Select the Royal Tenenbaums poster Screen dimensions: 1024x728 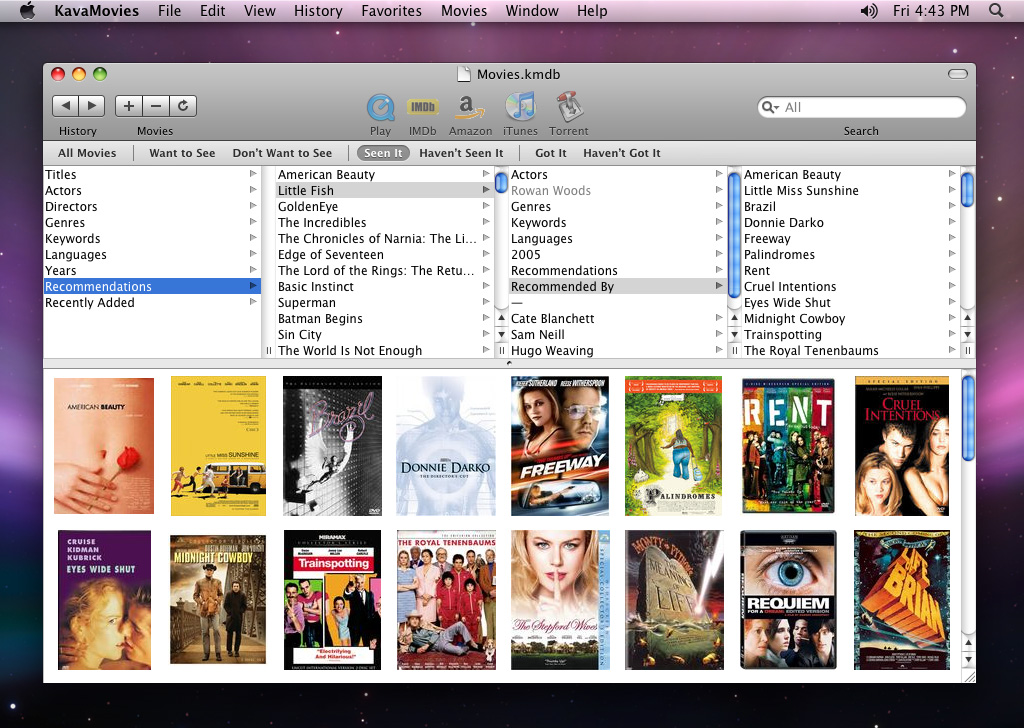(x=446, y=600)
